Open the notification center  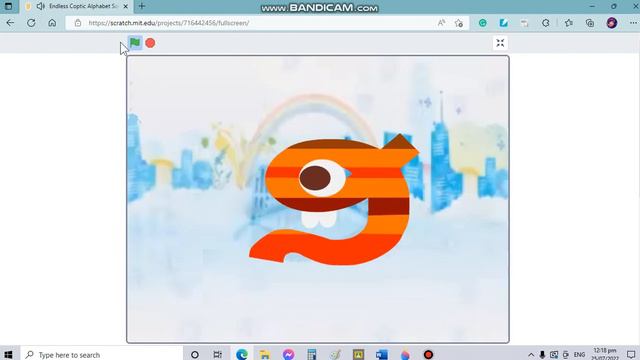(x=631, y=355)
